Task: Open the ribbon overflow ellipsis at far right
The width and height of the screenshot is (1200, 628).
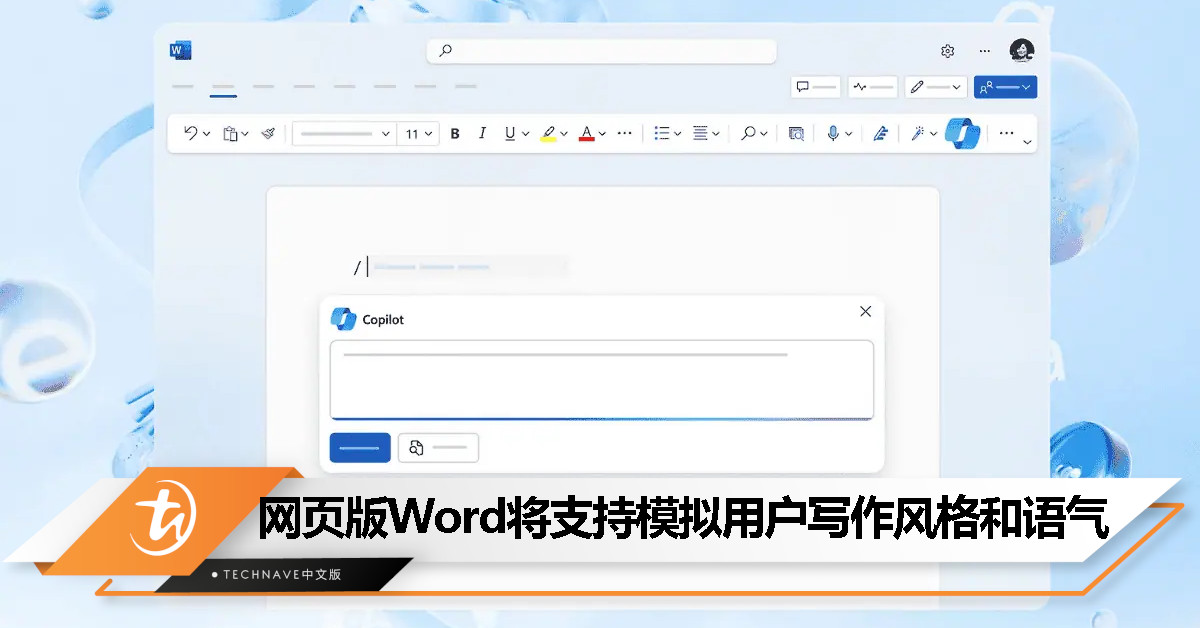Action: click(x=1006, y=132)
